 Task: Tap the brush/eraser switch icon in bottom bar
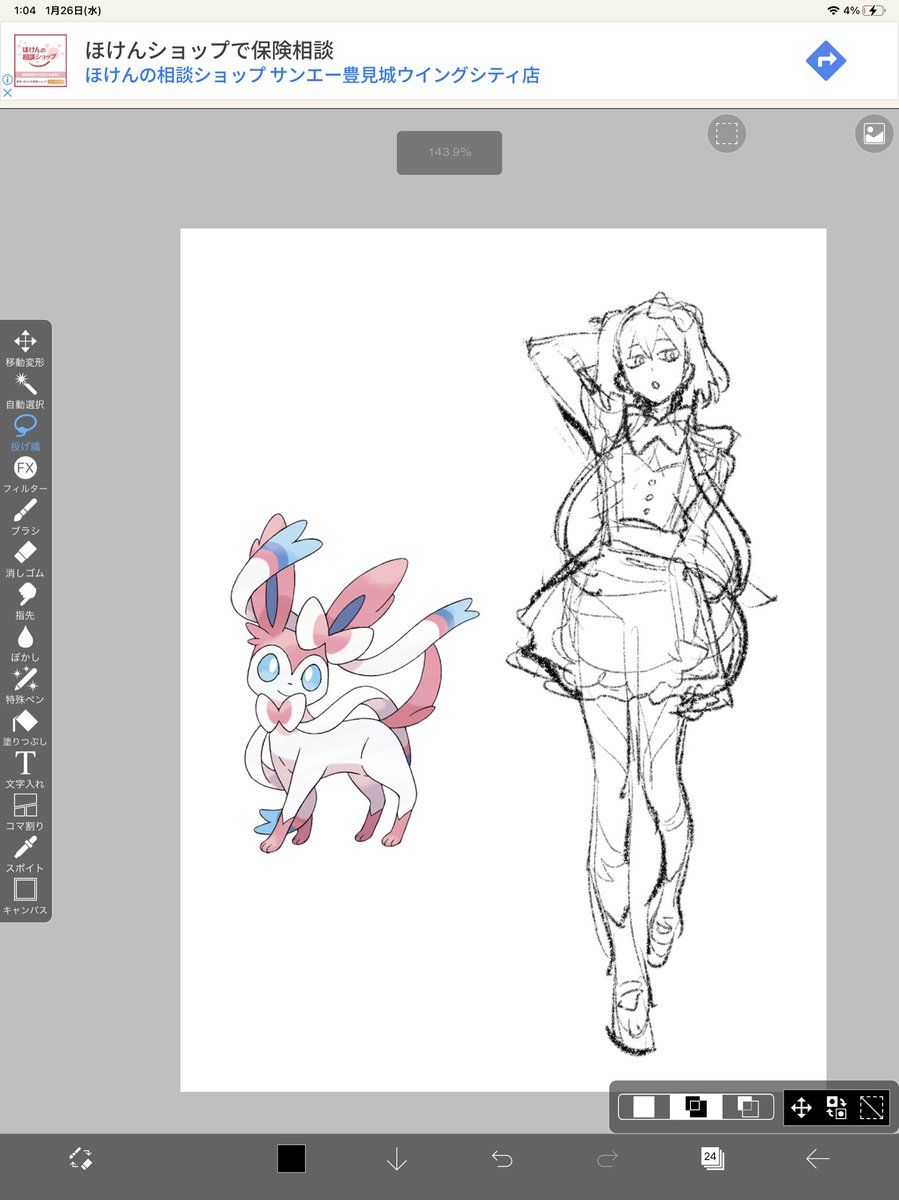[x=81, y=1158]
